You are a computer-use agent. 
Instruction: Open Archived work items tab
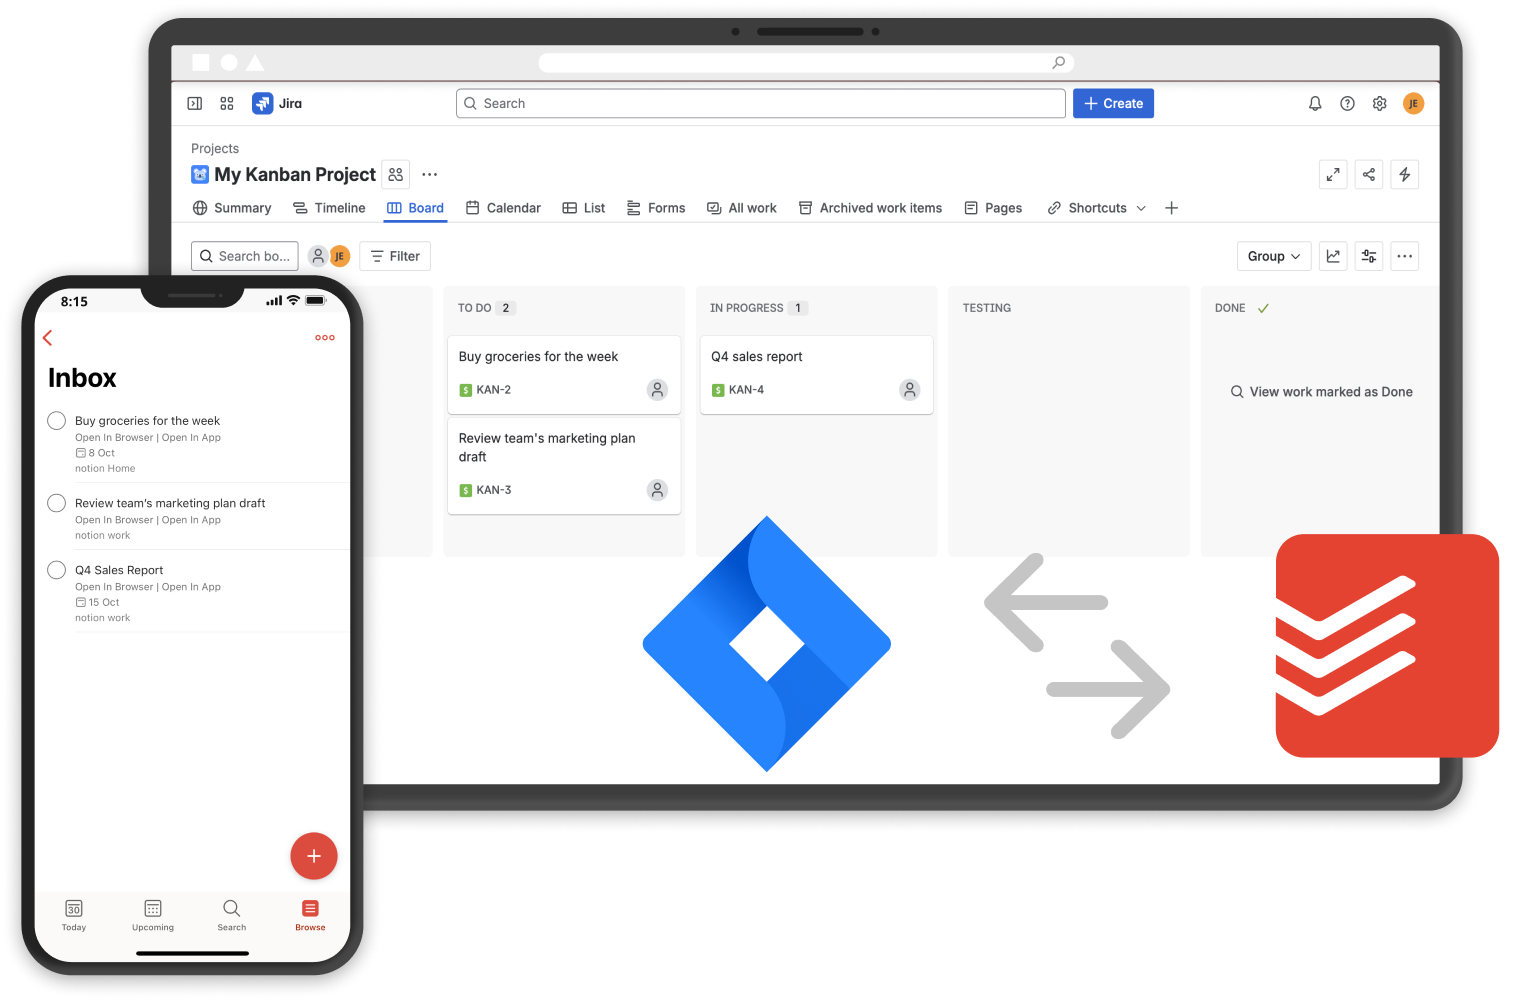[870, 208]
